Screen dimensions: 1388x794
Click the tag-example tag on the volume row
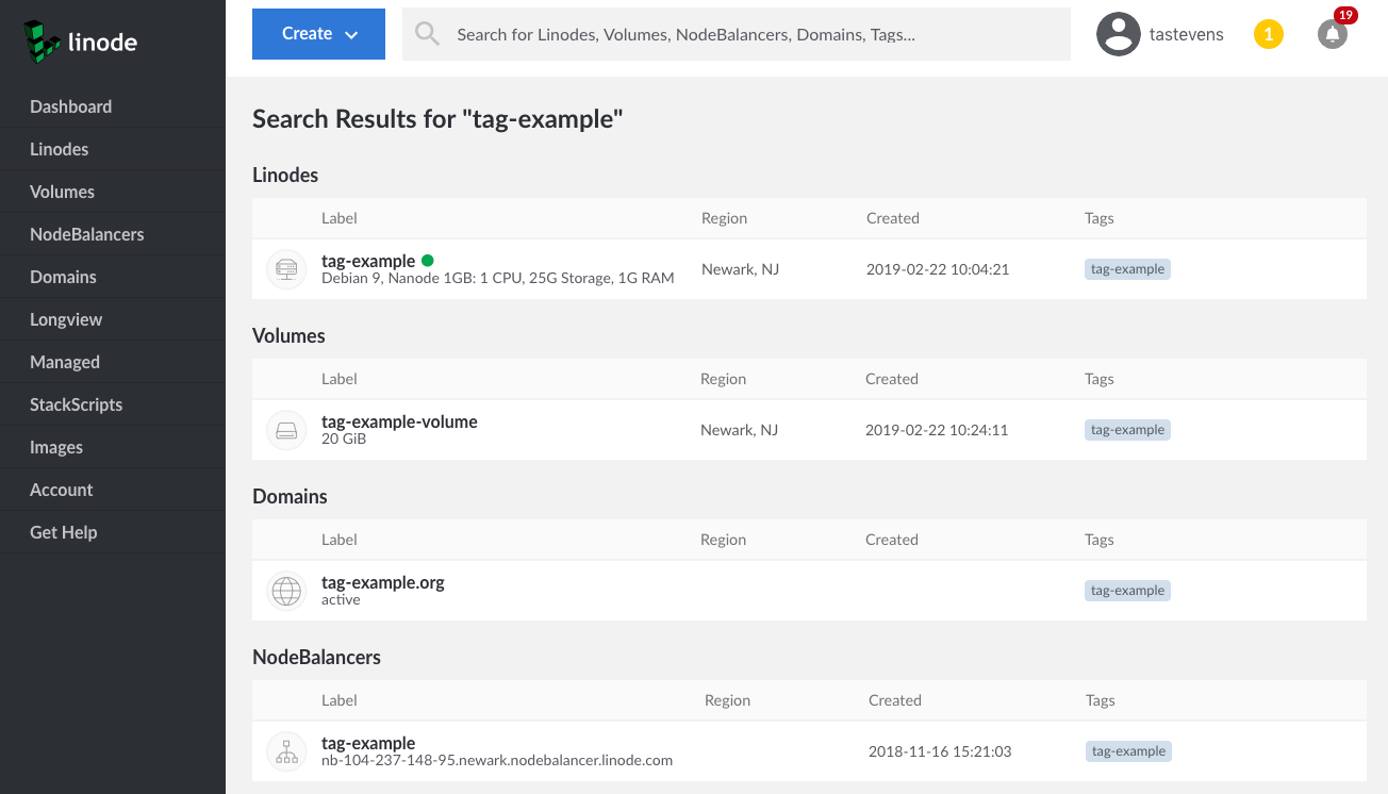tap(1127, 429)
